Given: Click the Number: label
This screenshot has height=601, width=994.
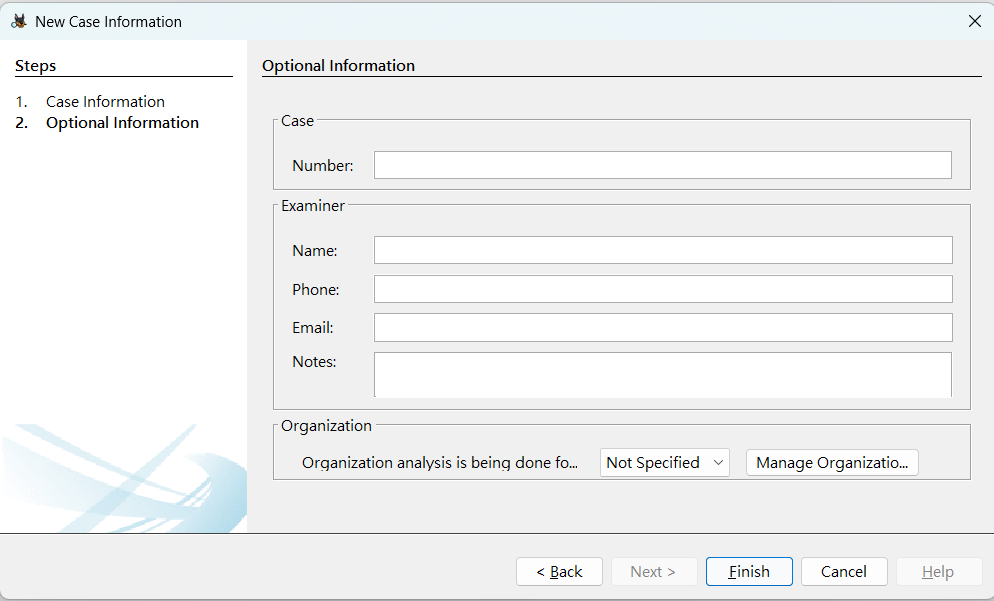Looking at the screenshot, I should pos(323,165).
